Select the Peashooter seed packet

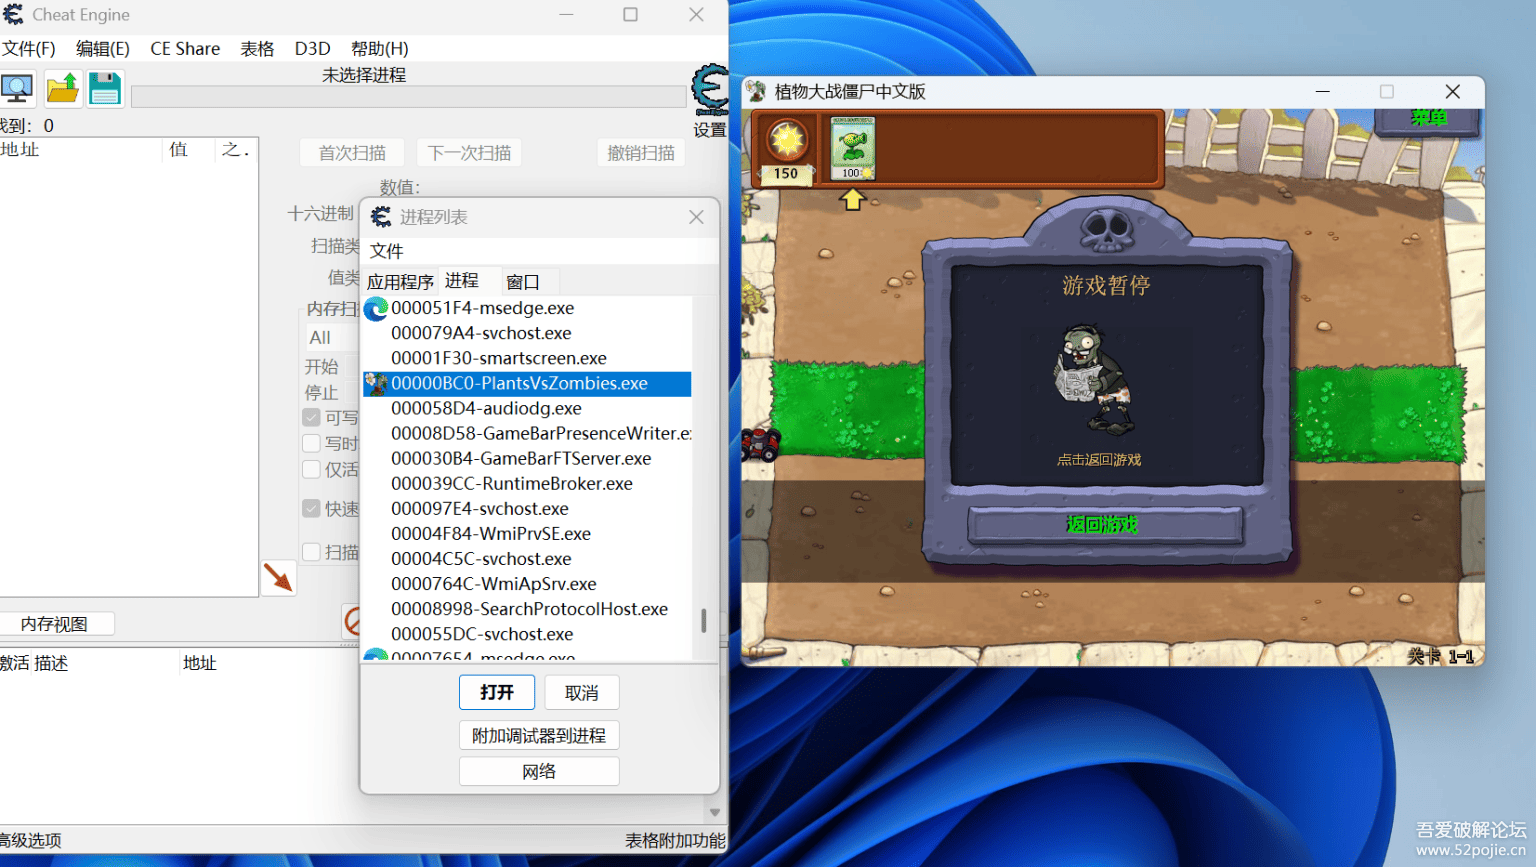853,148
